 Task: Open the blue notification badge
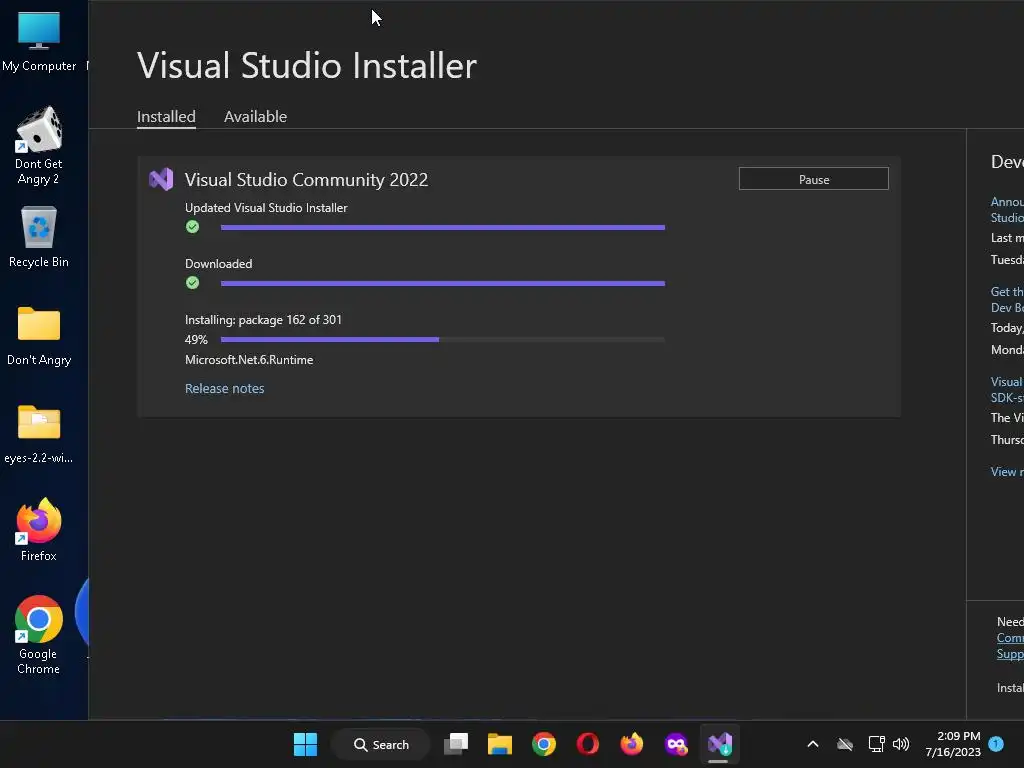tap(996, 744)
